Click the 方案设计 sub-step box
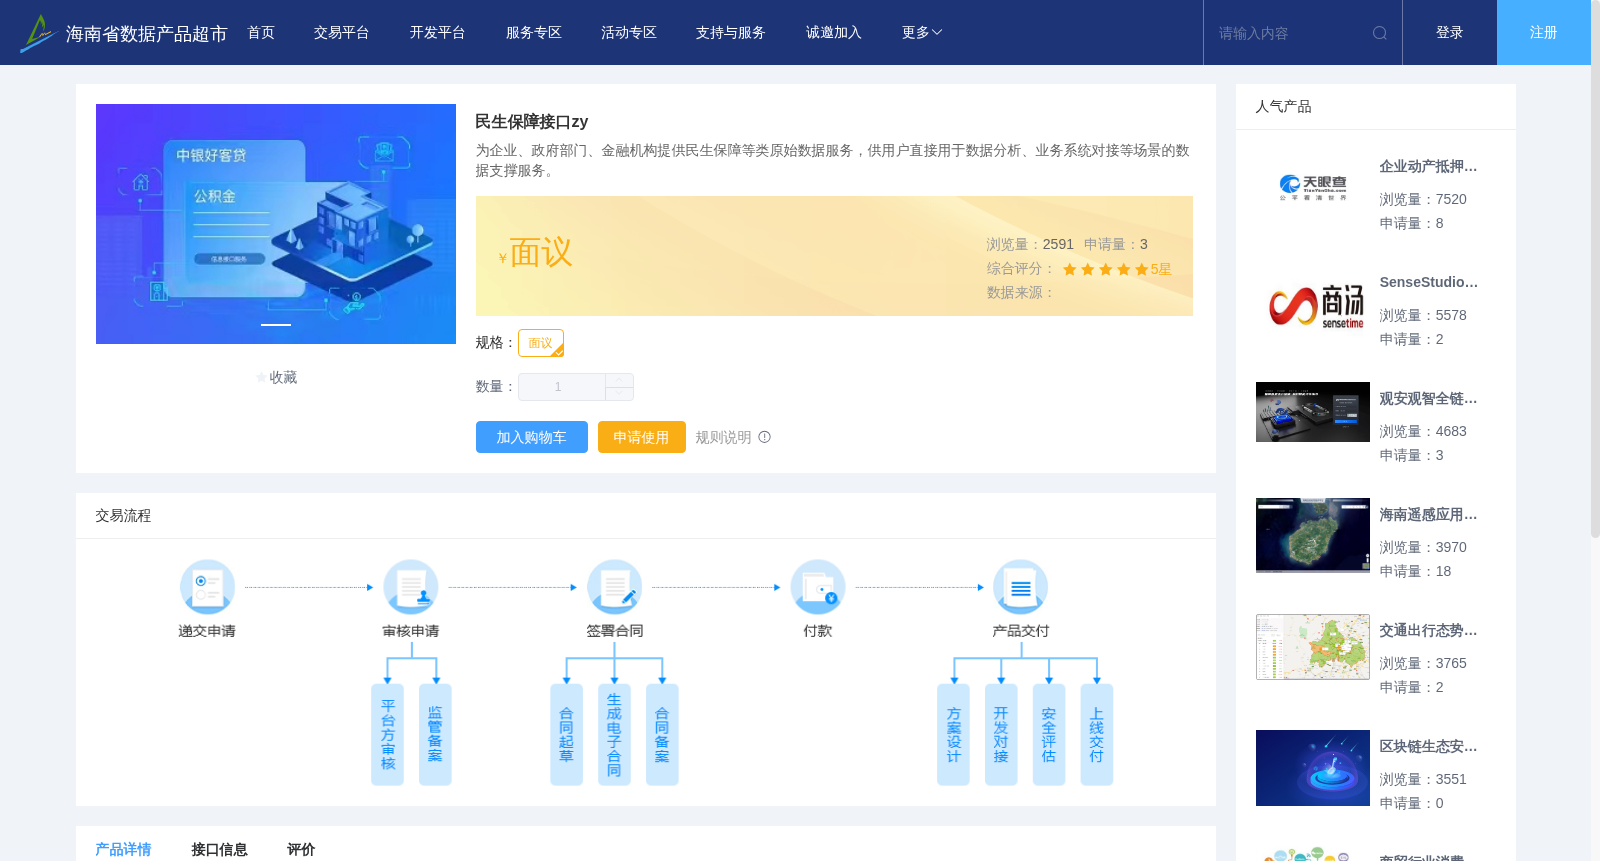Screen dimensions: 1600x861 coord(953,735)
